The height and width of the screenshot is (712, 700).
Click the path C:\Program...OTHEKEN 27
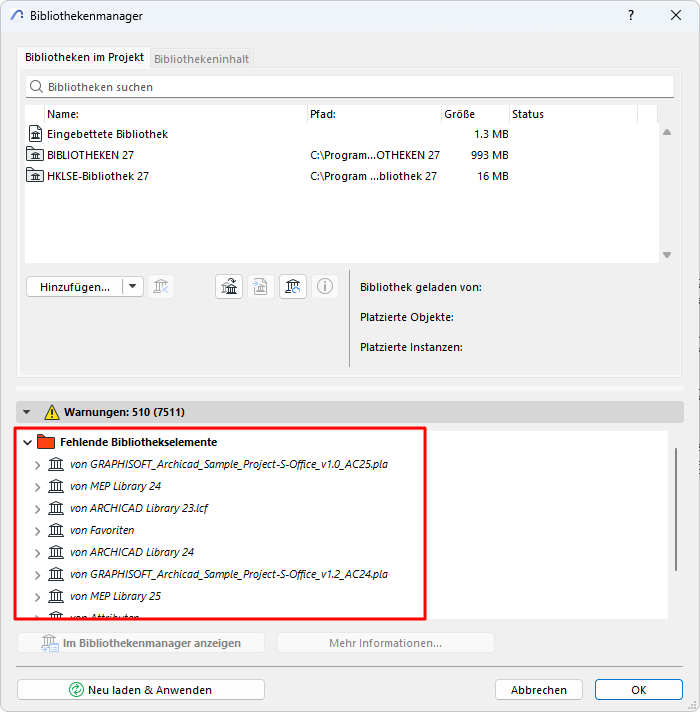(x=375, y=155)
